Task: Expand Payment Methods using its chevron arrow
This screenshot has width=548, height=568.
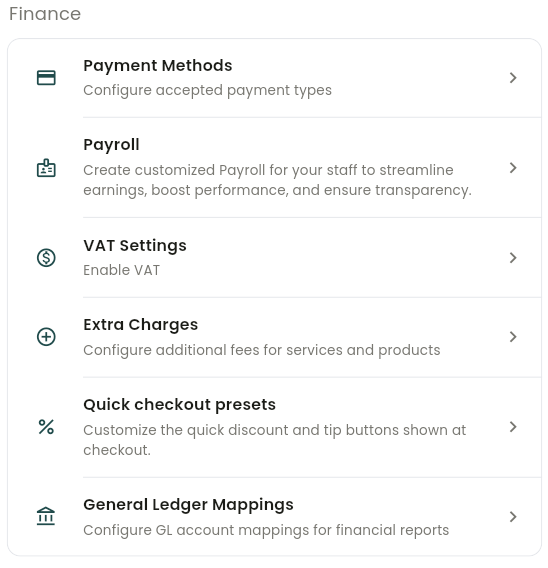Action: (513, 78)
